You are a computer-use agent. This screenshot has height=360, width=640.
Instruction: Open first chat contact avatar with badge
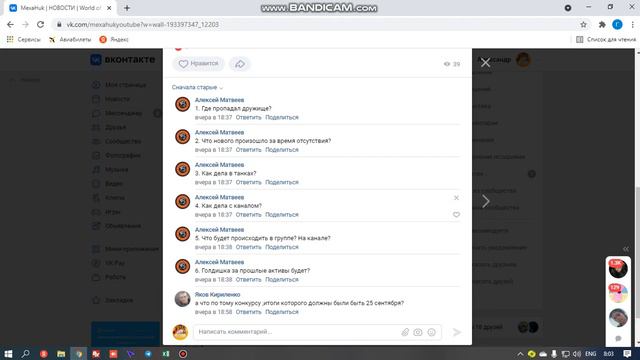[x=618, y=269]
